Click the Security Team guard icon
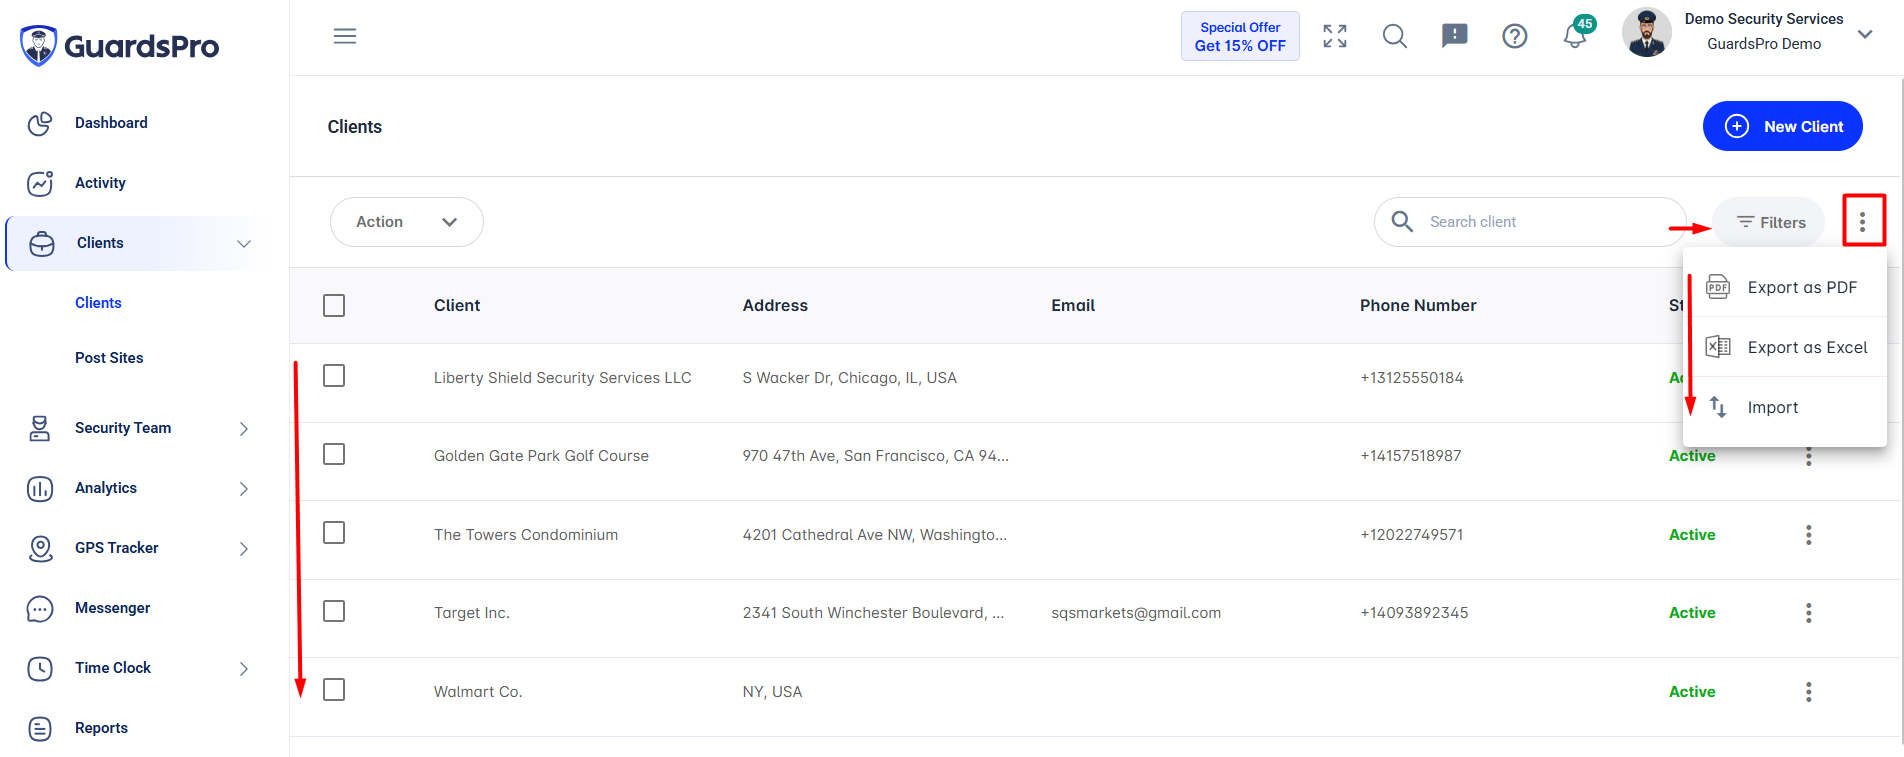Viewport: 1904px width, 757px height. 40,428
